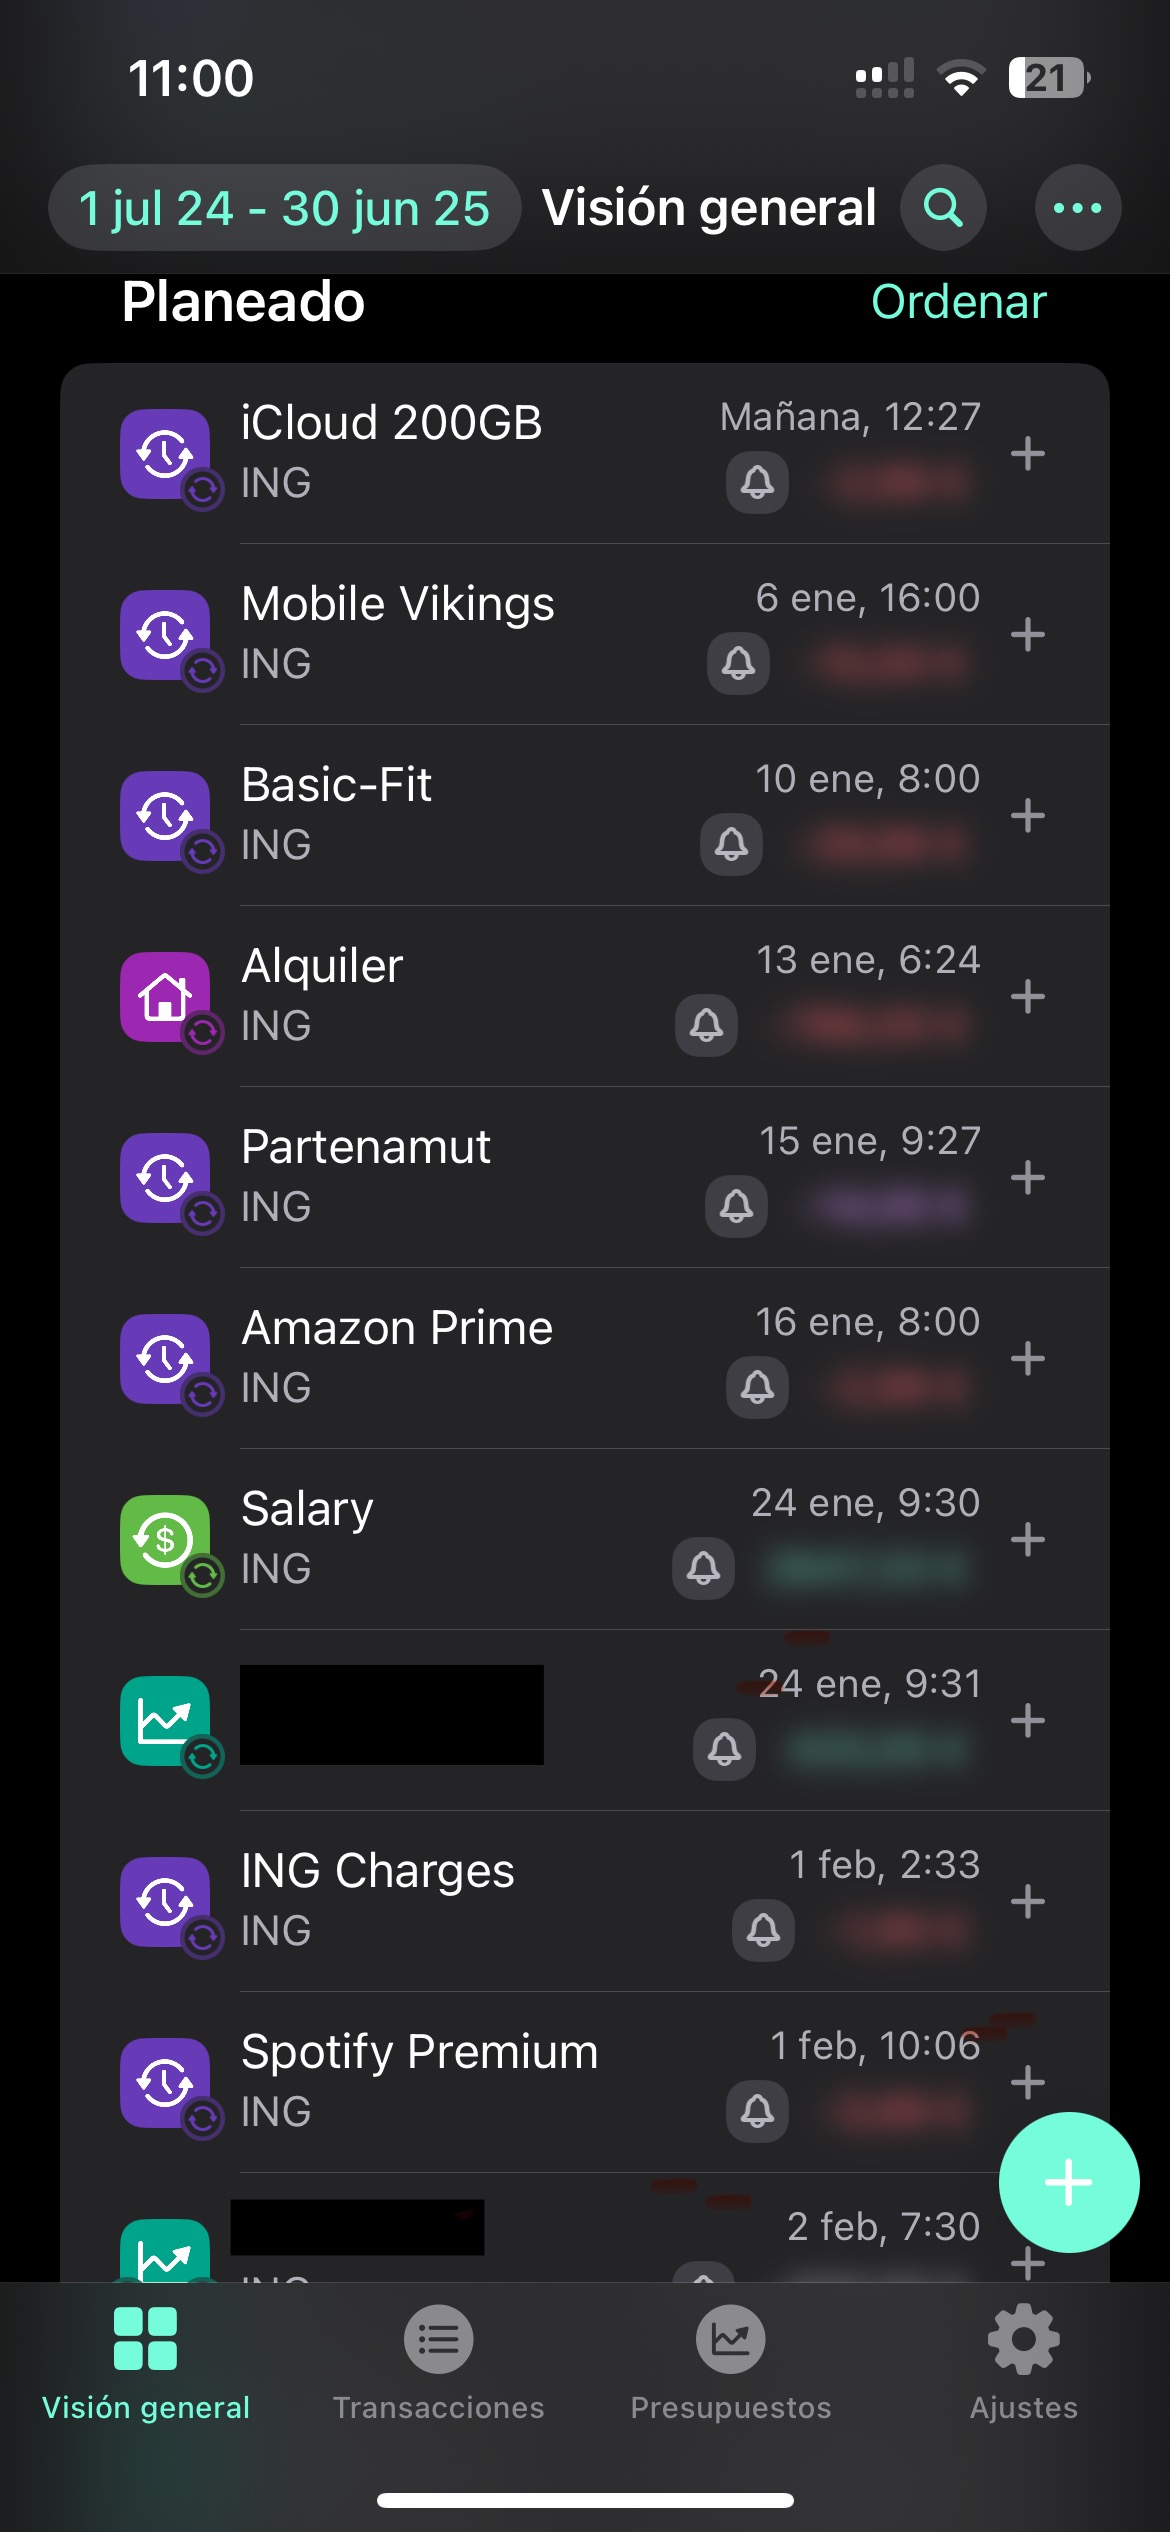Switch to the Presupuestos tab
Image resolution: width=1170 pixels, height=2532 pixels.
coord(731,2362)
